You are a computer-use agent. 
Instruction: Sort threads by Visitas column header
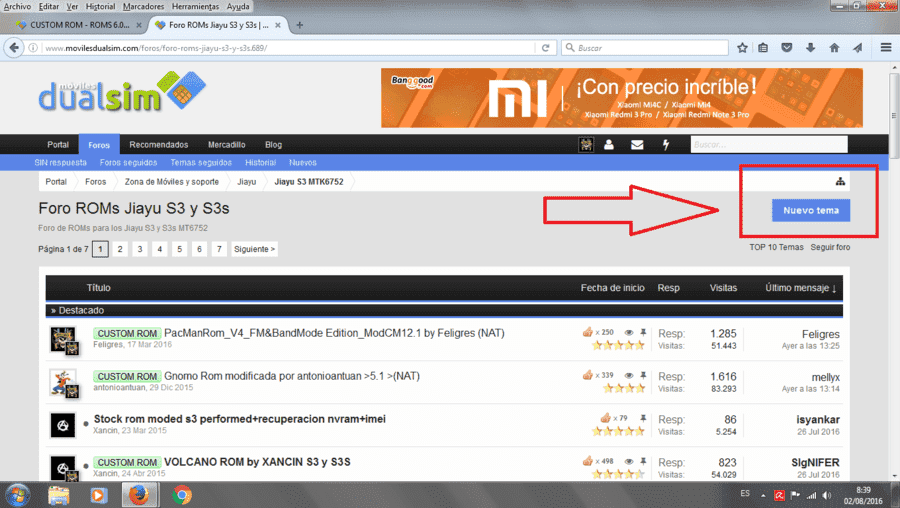click(723, 288)
